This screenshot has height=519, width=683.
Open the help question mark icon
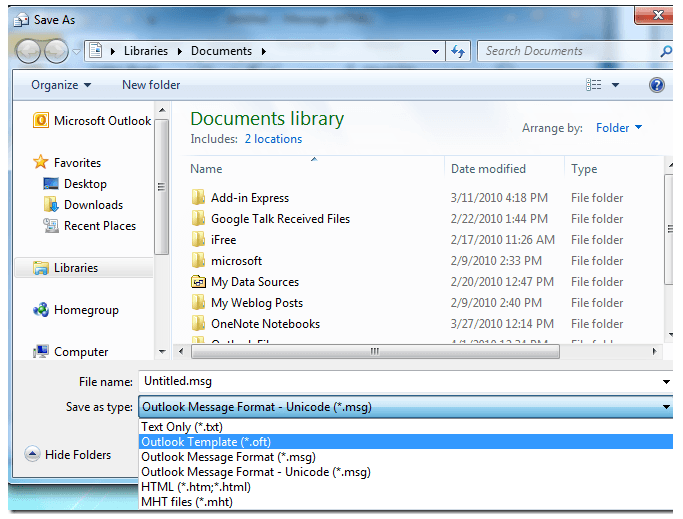(656, 85)
